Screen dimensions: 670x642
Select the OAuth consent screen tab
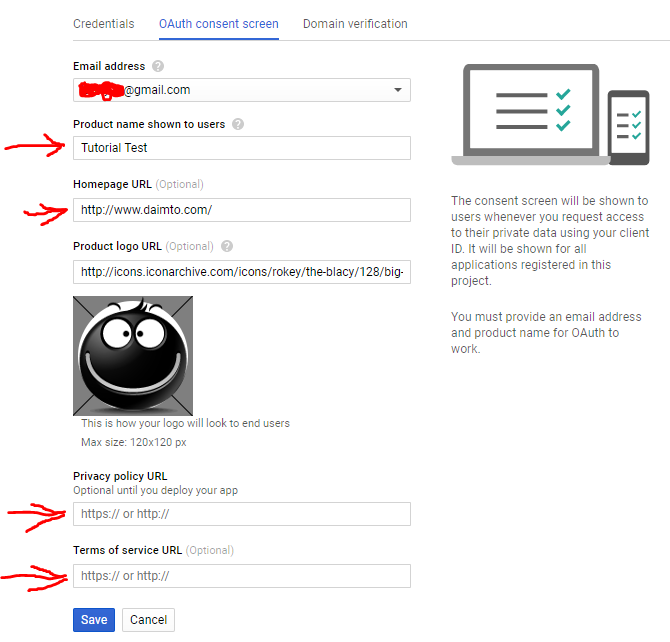(x=219, y=24)
